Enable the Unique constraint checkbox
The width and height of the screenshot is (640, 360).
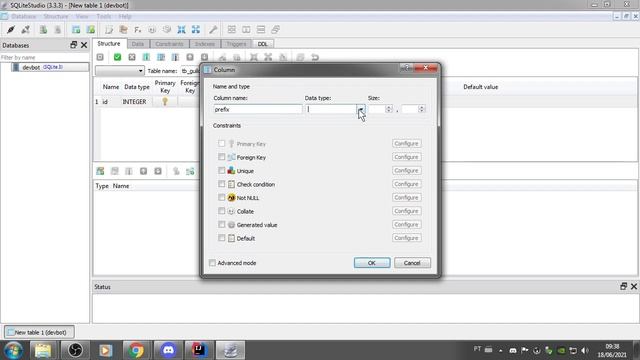point(221,170)
